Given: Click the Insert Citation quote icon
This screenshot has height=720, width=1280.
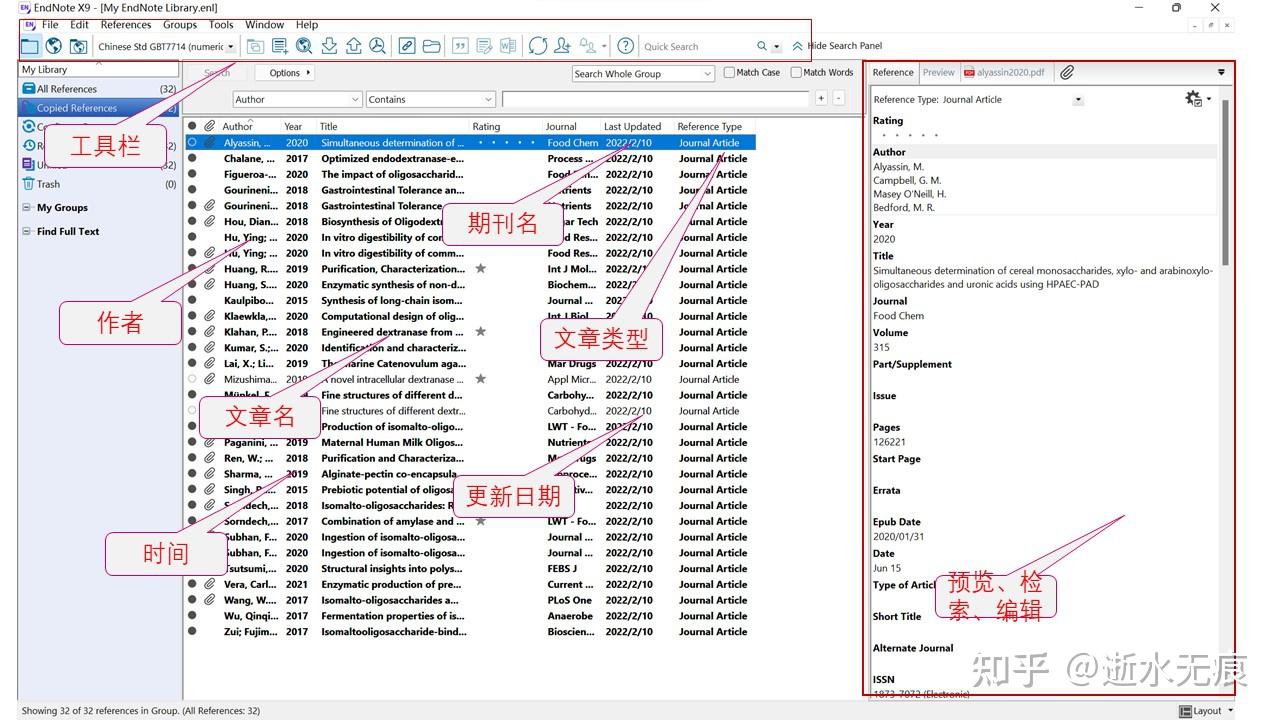Looking at the screenshot, I should point(461,46).
